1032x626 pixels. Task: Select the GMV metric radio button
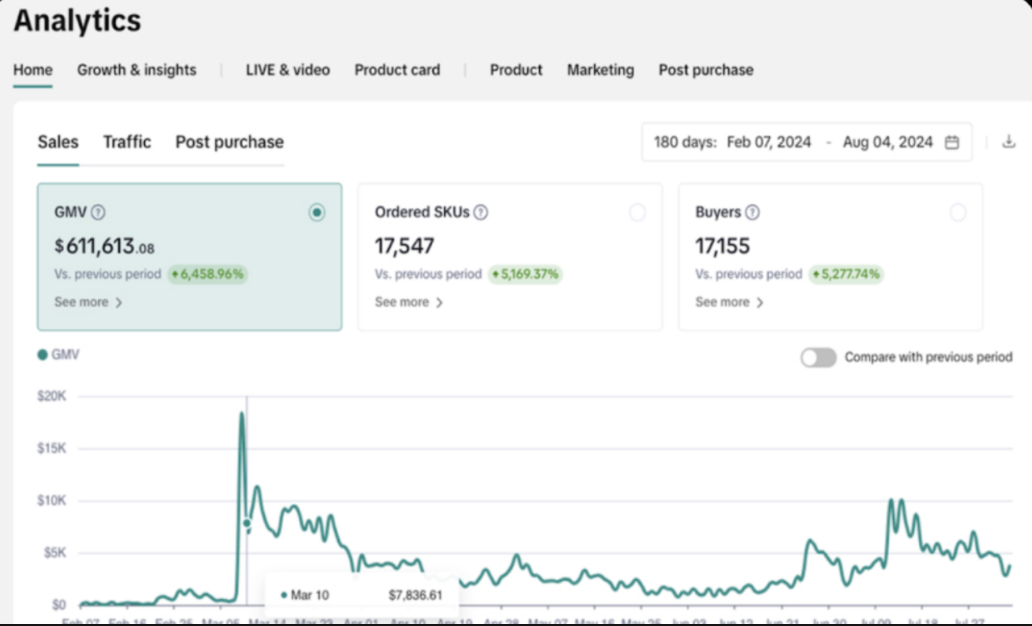[x=317, y=212]
